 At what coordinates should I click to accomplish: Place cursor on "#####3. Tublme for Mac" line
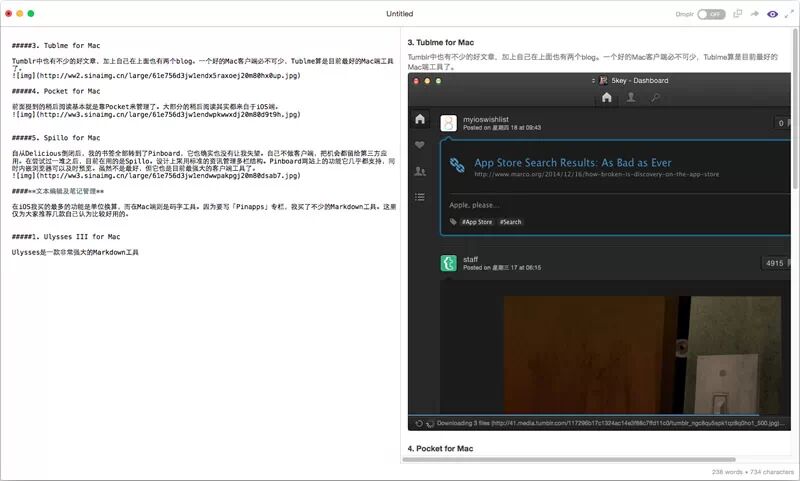(x=56, y=46)
